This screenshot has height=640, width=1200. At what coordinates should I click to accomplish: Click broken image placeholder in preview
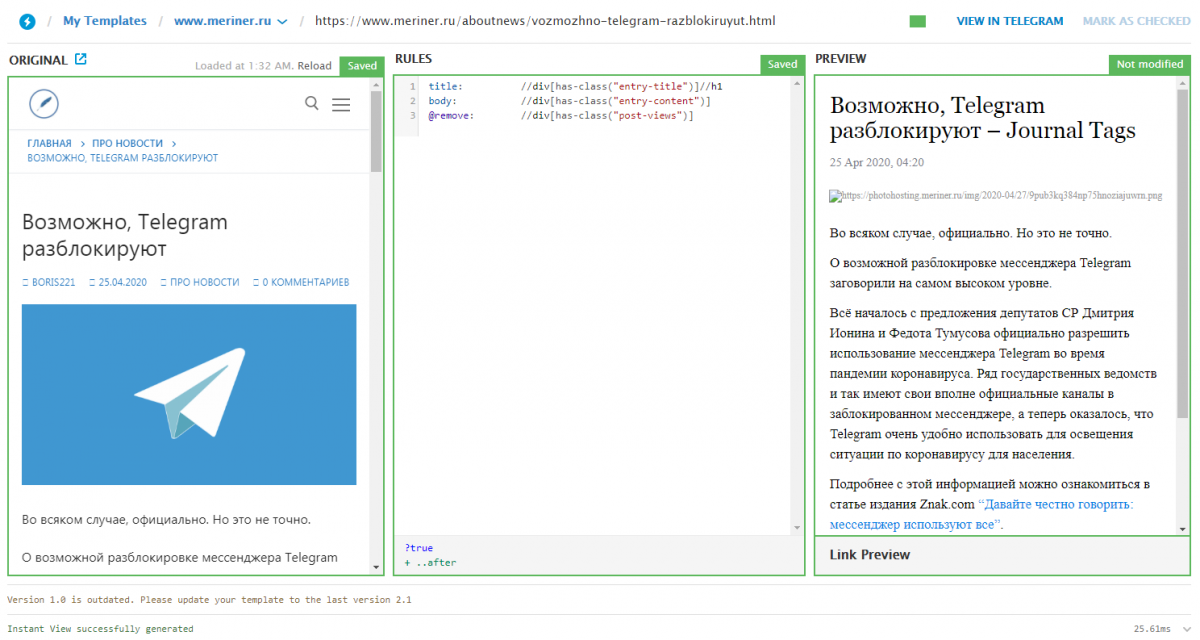pyautogui.click(x=996, y=196)
